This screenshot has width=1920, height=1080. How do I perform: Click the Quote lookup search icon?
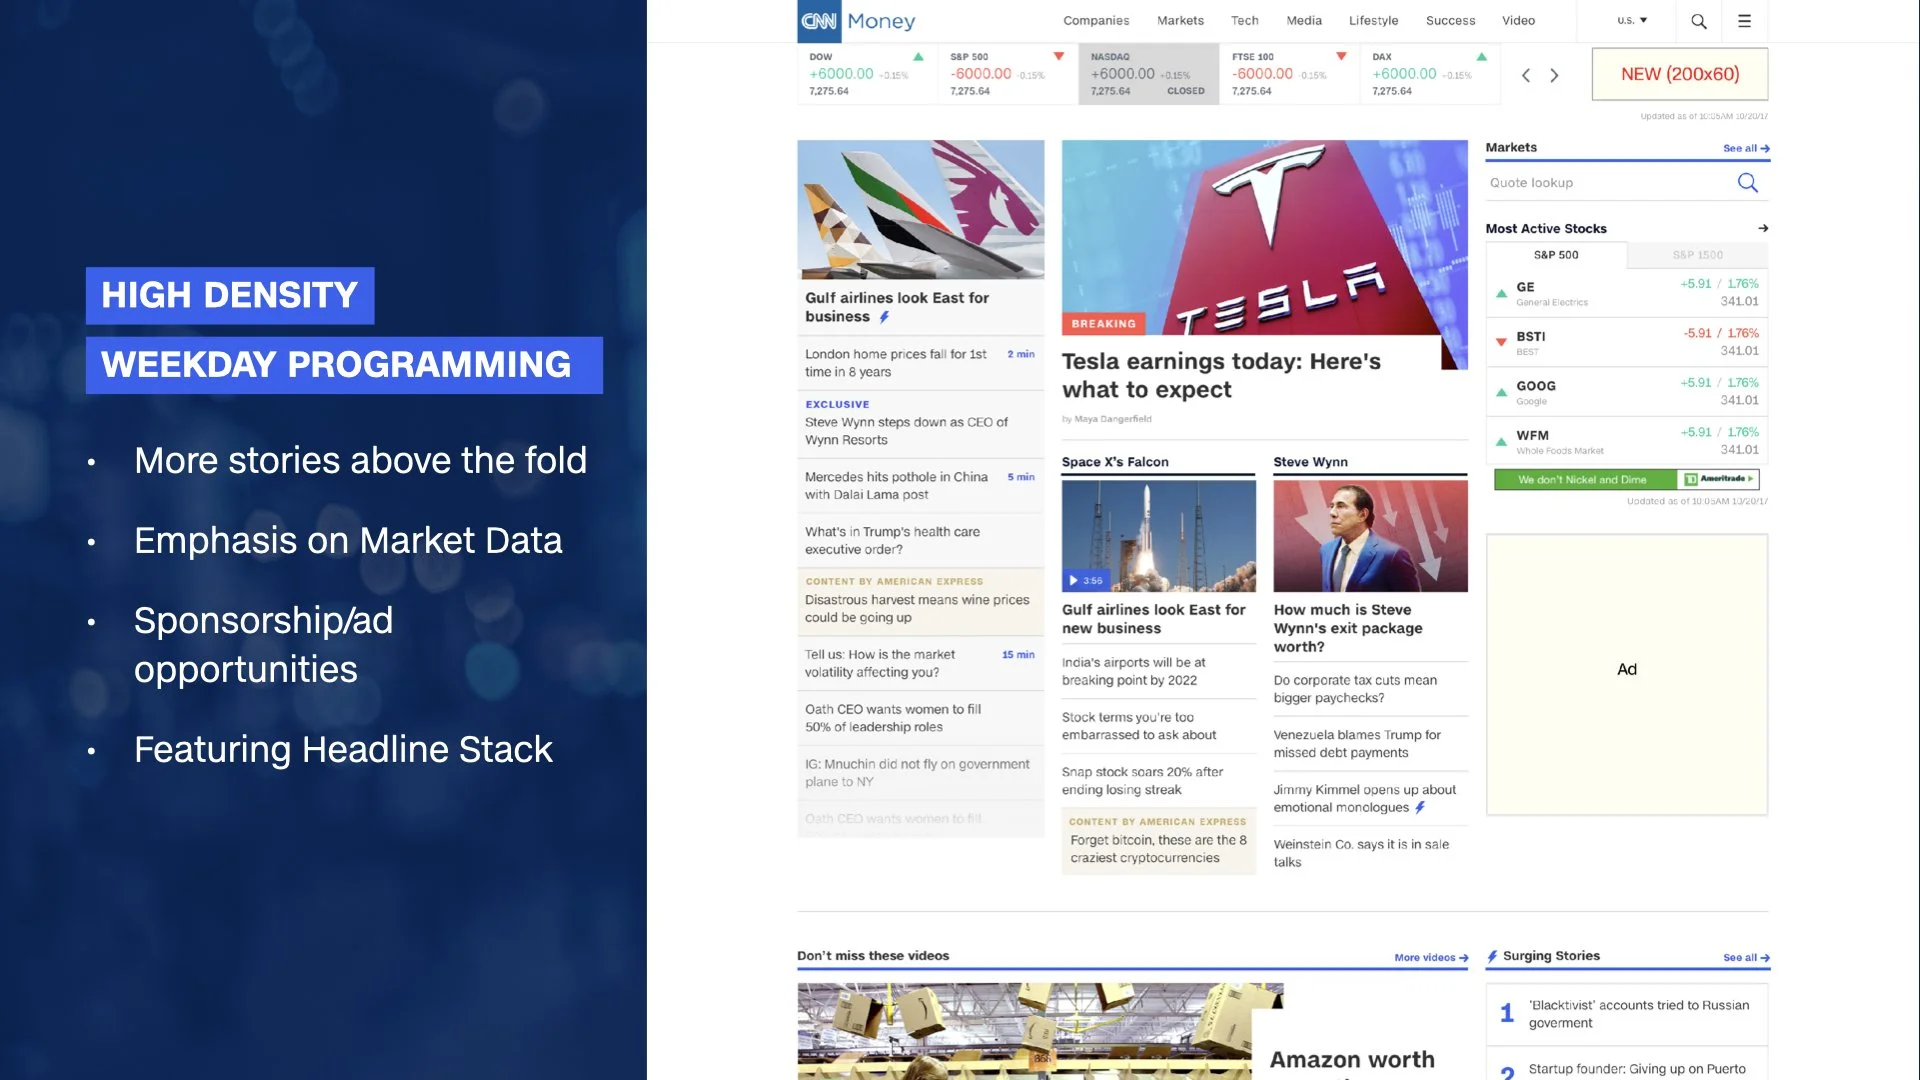1747,182
